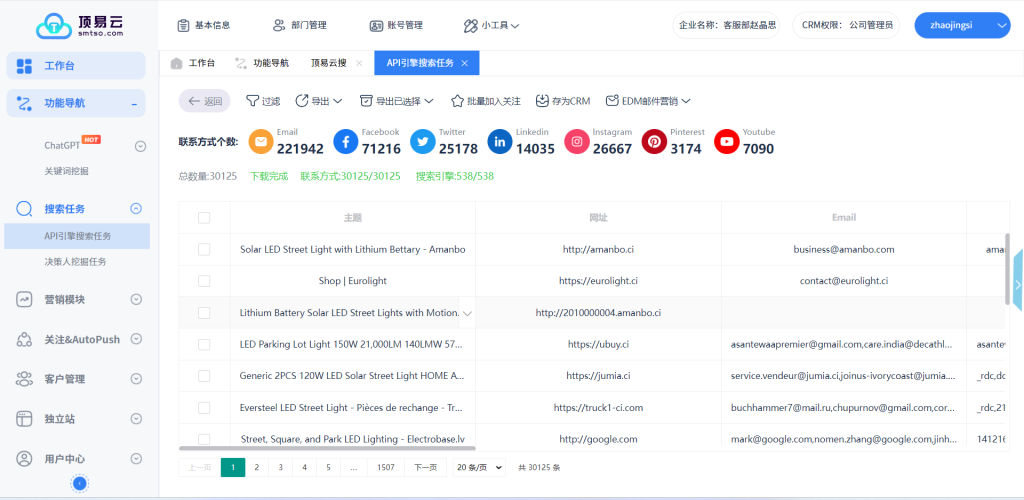Click the Twitter contact icon

click(423, 142)
